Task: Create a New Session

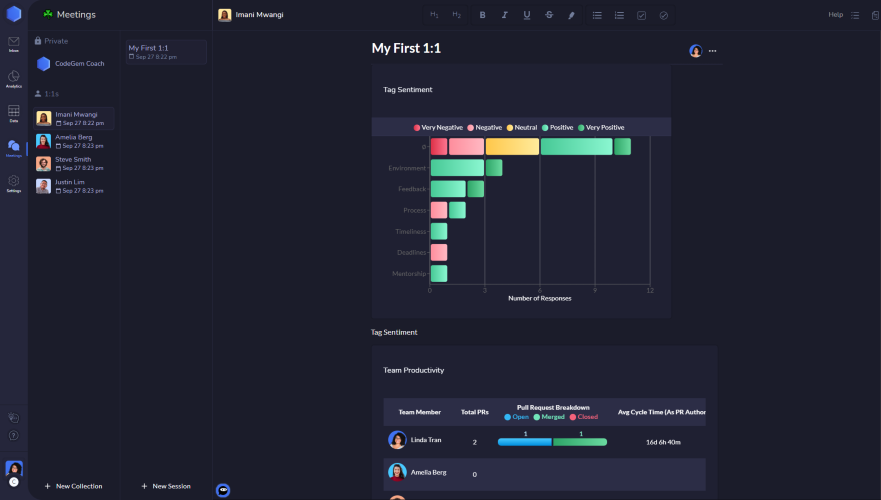Action: (x=166, y=486)
